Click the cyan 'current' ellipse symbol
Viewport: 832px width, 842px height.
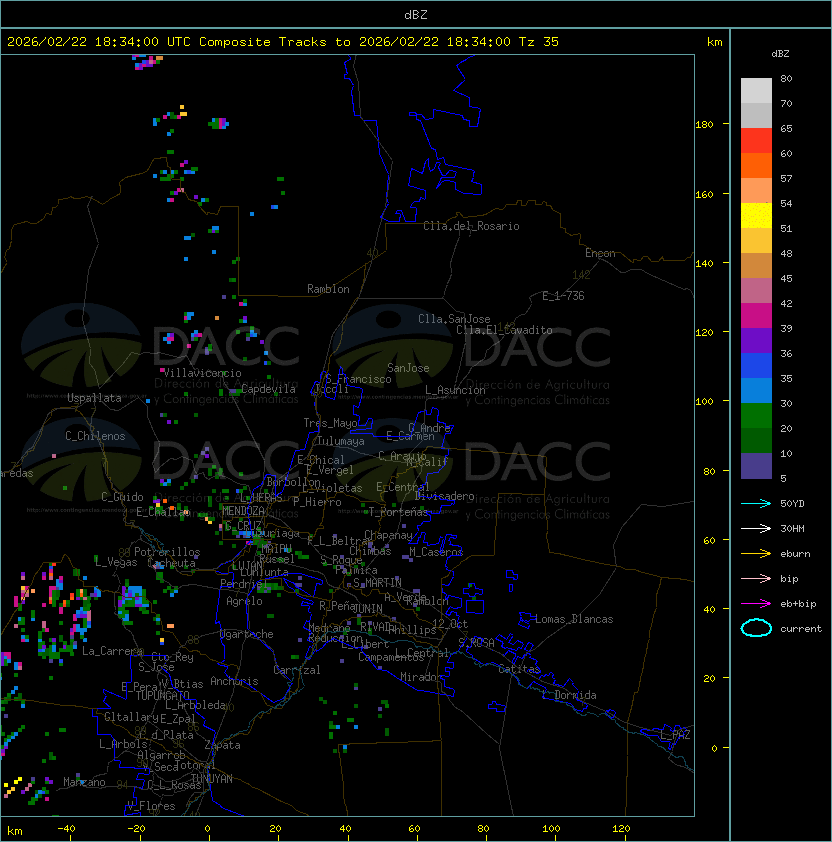point(756,628)
